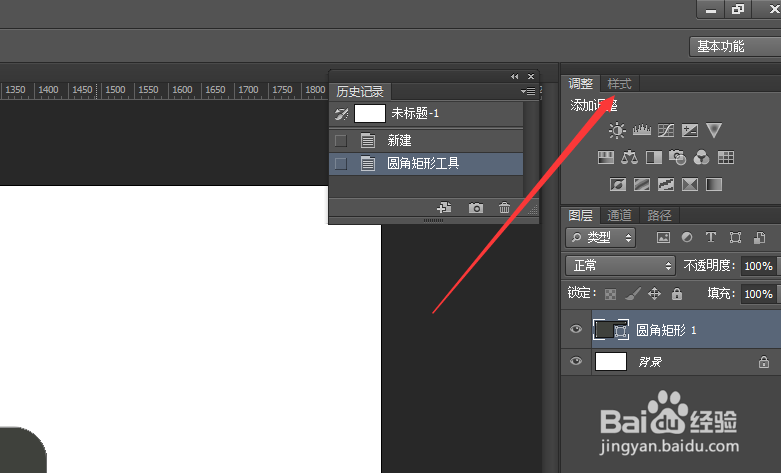Image resolution: width=781 pixels, height=473 pixels.
Task: Click the 不透明度 opacity value field
Action: click(x=758, y=266)
